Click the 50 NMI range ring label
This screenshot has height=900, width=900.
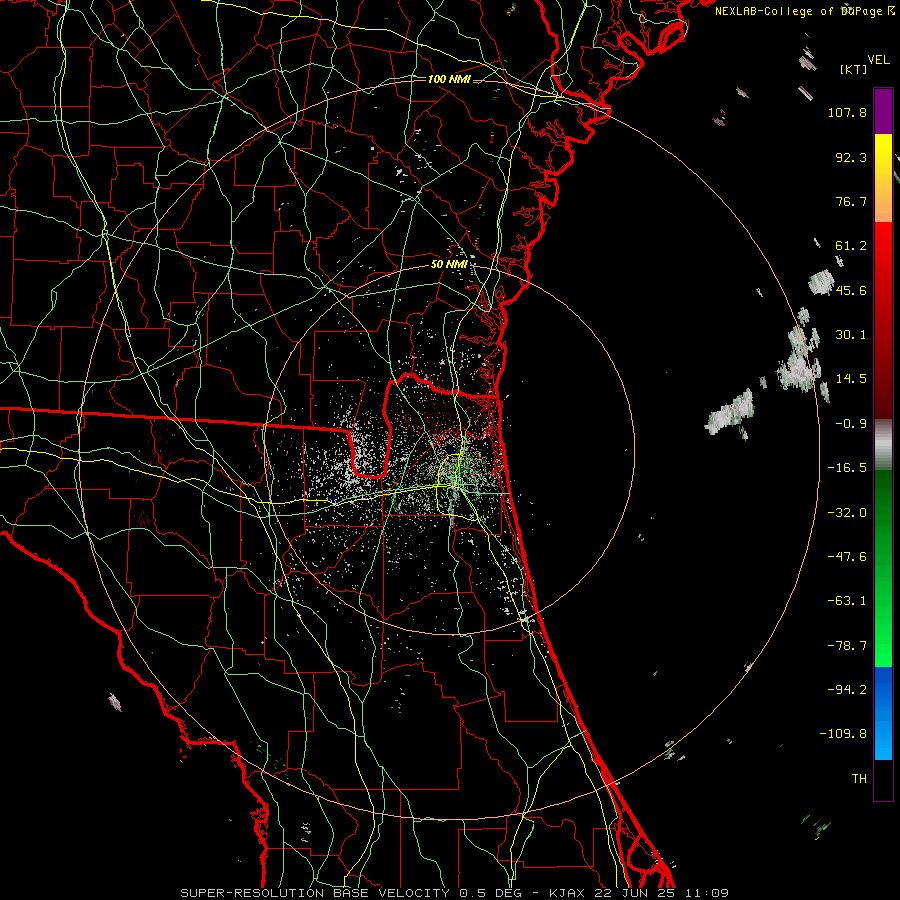tap(449, 264)
